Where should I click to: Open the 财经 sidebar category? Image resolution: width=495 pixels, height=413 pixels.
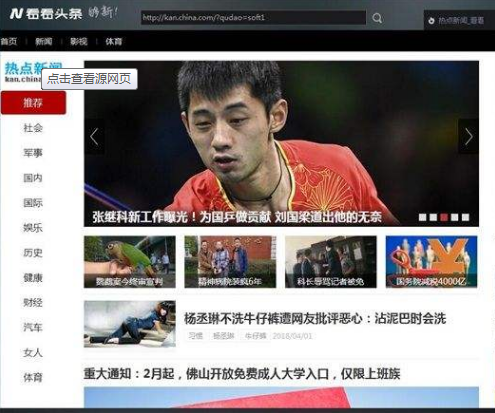click(33, 302)
